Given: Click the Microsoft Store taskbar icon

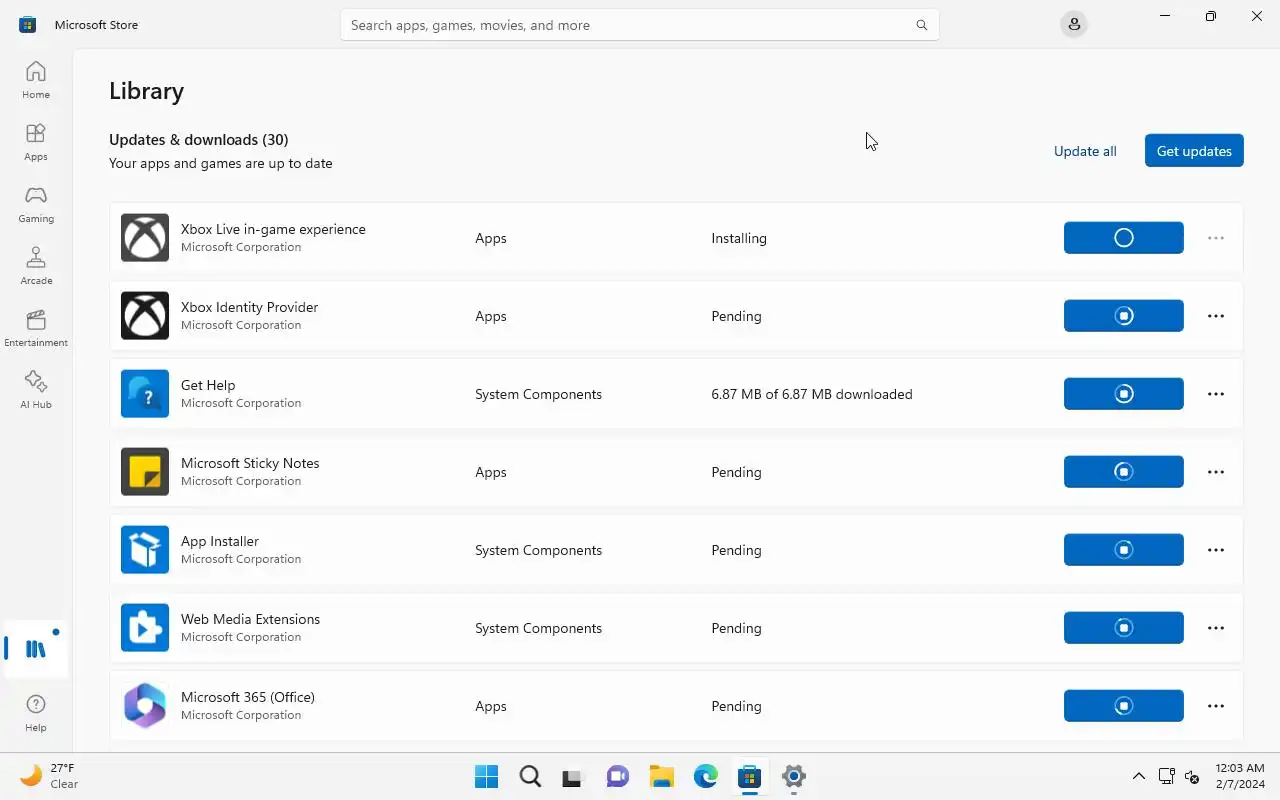Looking at the screenshot, I should tap(750, 776).
